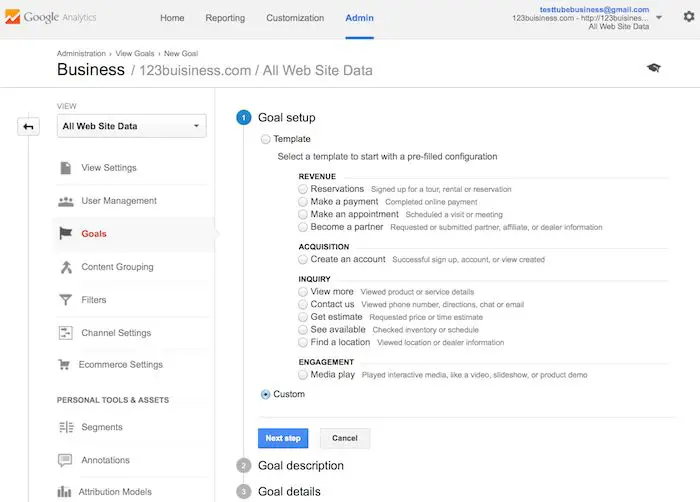Select the Reservations goal option
The width and height of the screenshot is (700, 502).
[303, 189]
